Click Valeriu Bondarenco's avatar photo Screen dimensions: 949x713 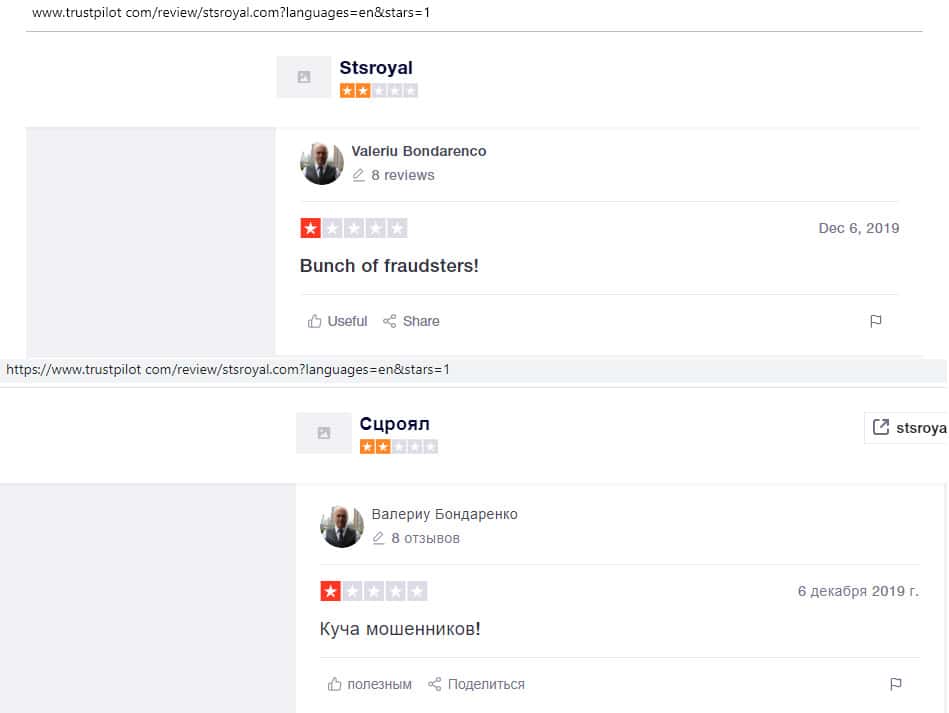tap(321, 163)
